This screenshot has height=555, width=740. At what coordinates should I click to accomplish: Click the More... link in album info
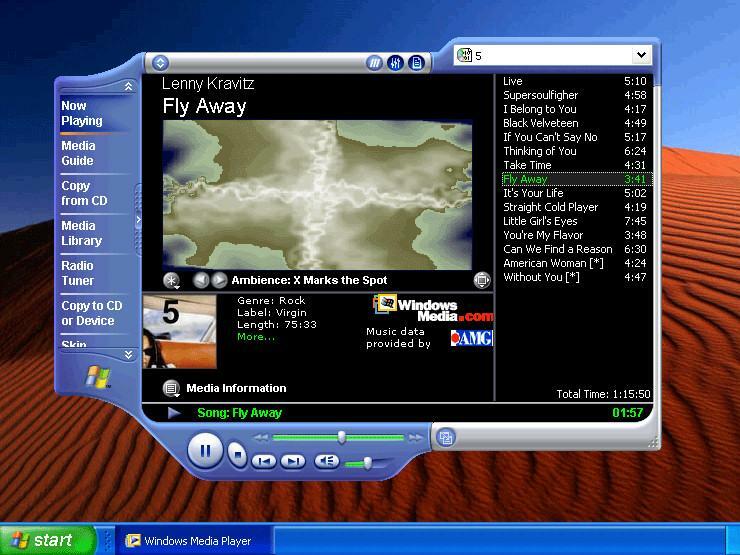coord(256,336)
